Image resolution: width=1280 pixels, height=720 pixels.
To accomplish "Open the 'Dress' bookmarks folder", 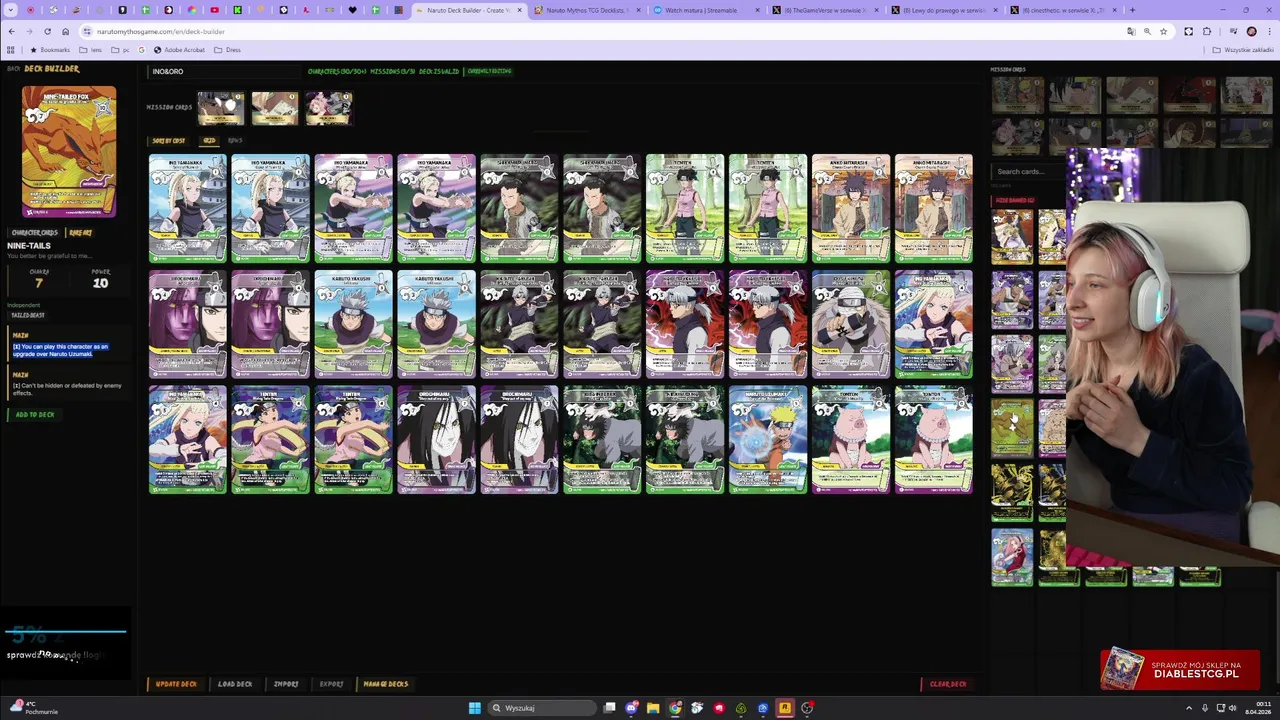I will click(x=227, y=49).
